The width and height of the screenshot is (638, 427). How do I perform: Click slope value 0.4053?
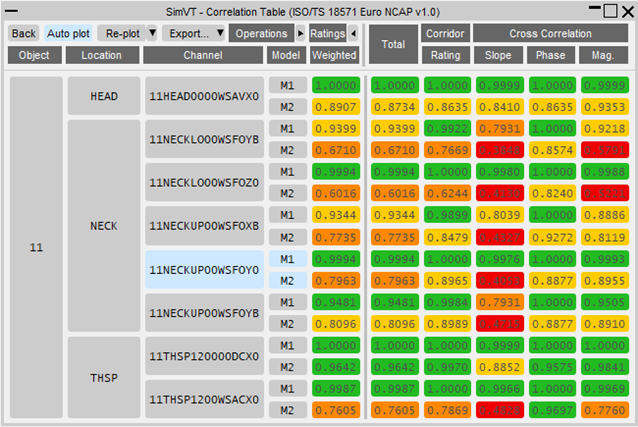(500, 280)
